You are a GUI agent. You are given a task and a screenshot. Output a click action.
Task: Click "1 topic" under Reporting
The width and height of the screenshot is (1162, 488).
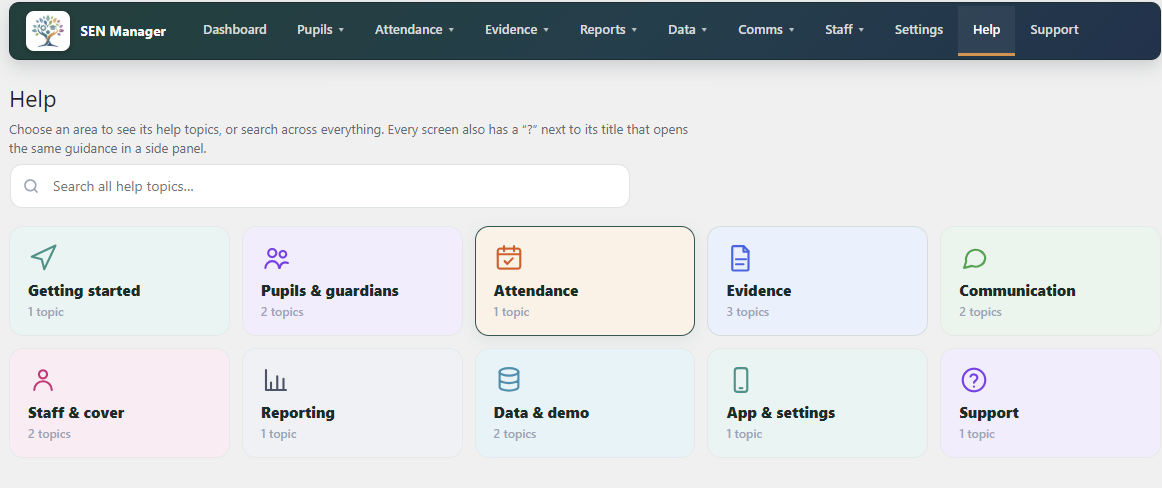pos(279,434)
